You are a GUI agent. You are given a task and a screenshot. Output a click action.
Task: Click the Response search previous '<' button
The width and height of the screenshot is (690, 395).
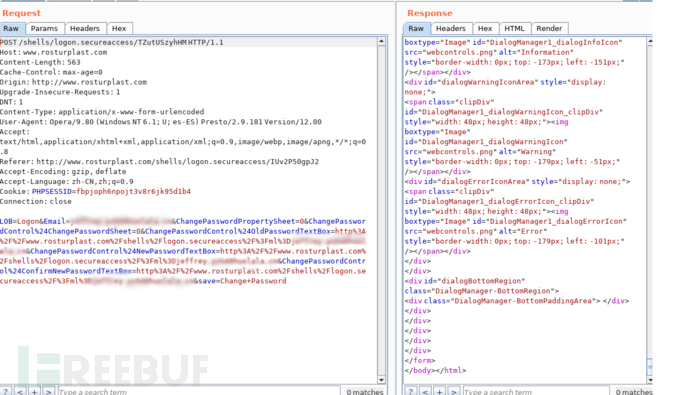coord(425,391)
